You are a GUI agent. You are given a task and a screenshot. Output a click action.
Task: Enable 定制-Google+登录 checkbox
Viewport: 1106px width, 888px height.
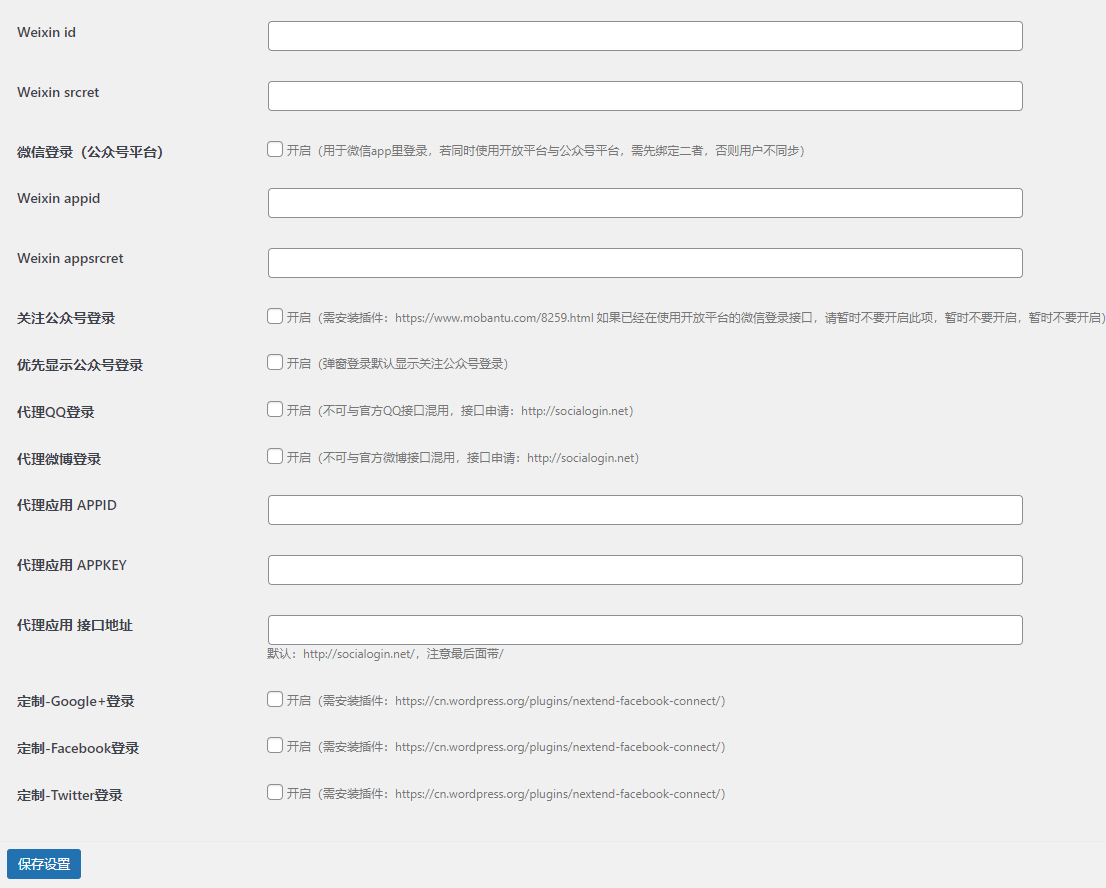pyautogui.click(x=275, y=699)
